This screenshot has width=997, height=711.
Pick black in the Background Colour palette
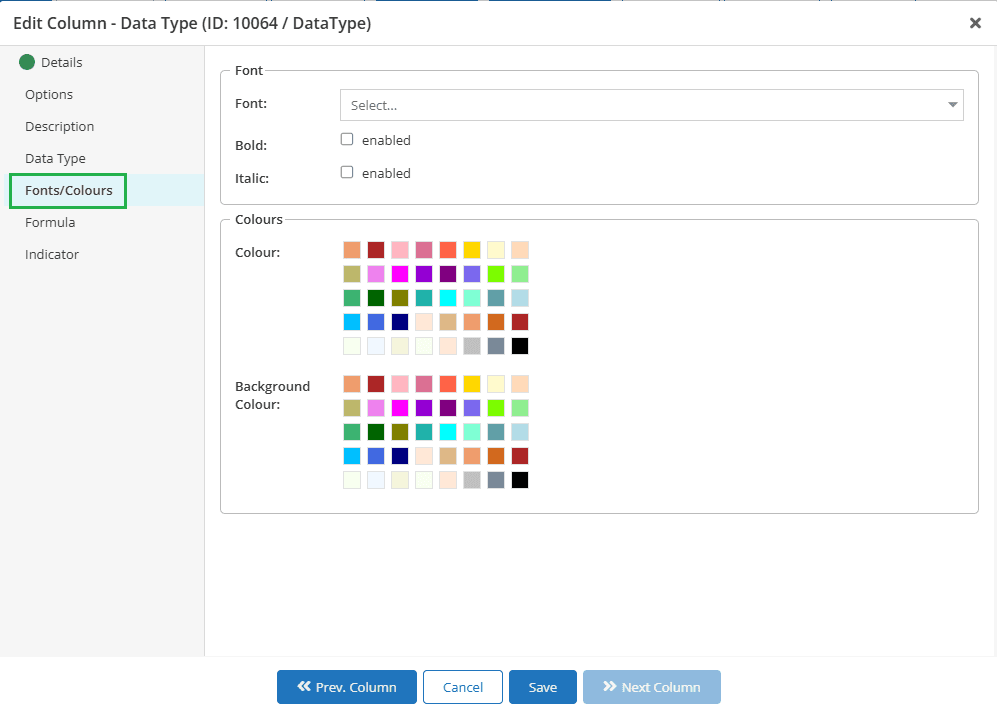[x=520, y=480]
